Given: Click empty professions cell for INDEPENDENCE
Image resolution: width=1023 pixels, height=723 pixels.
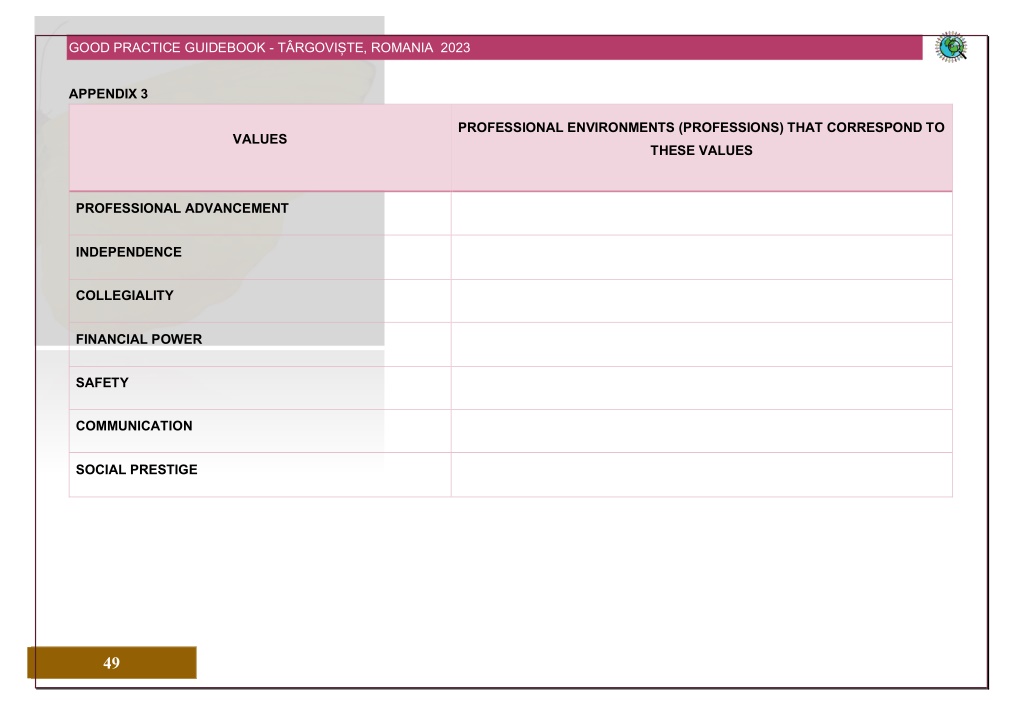Looking at the screenshot, I should tap(701, 258).
